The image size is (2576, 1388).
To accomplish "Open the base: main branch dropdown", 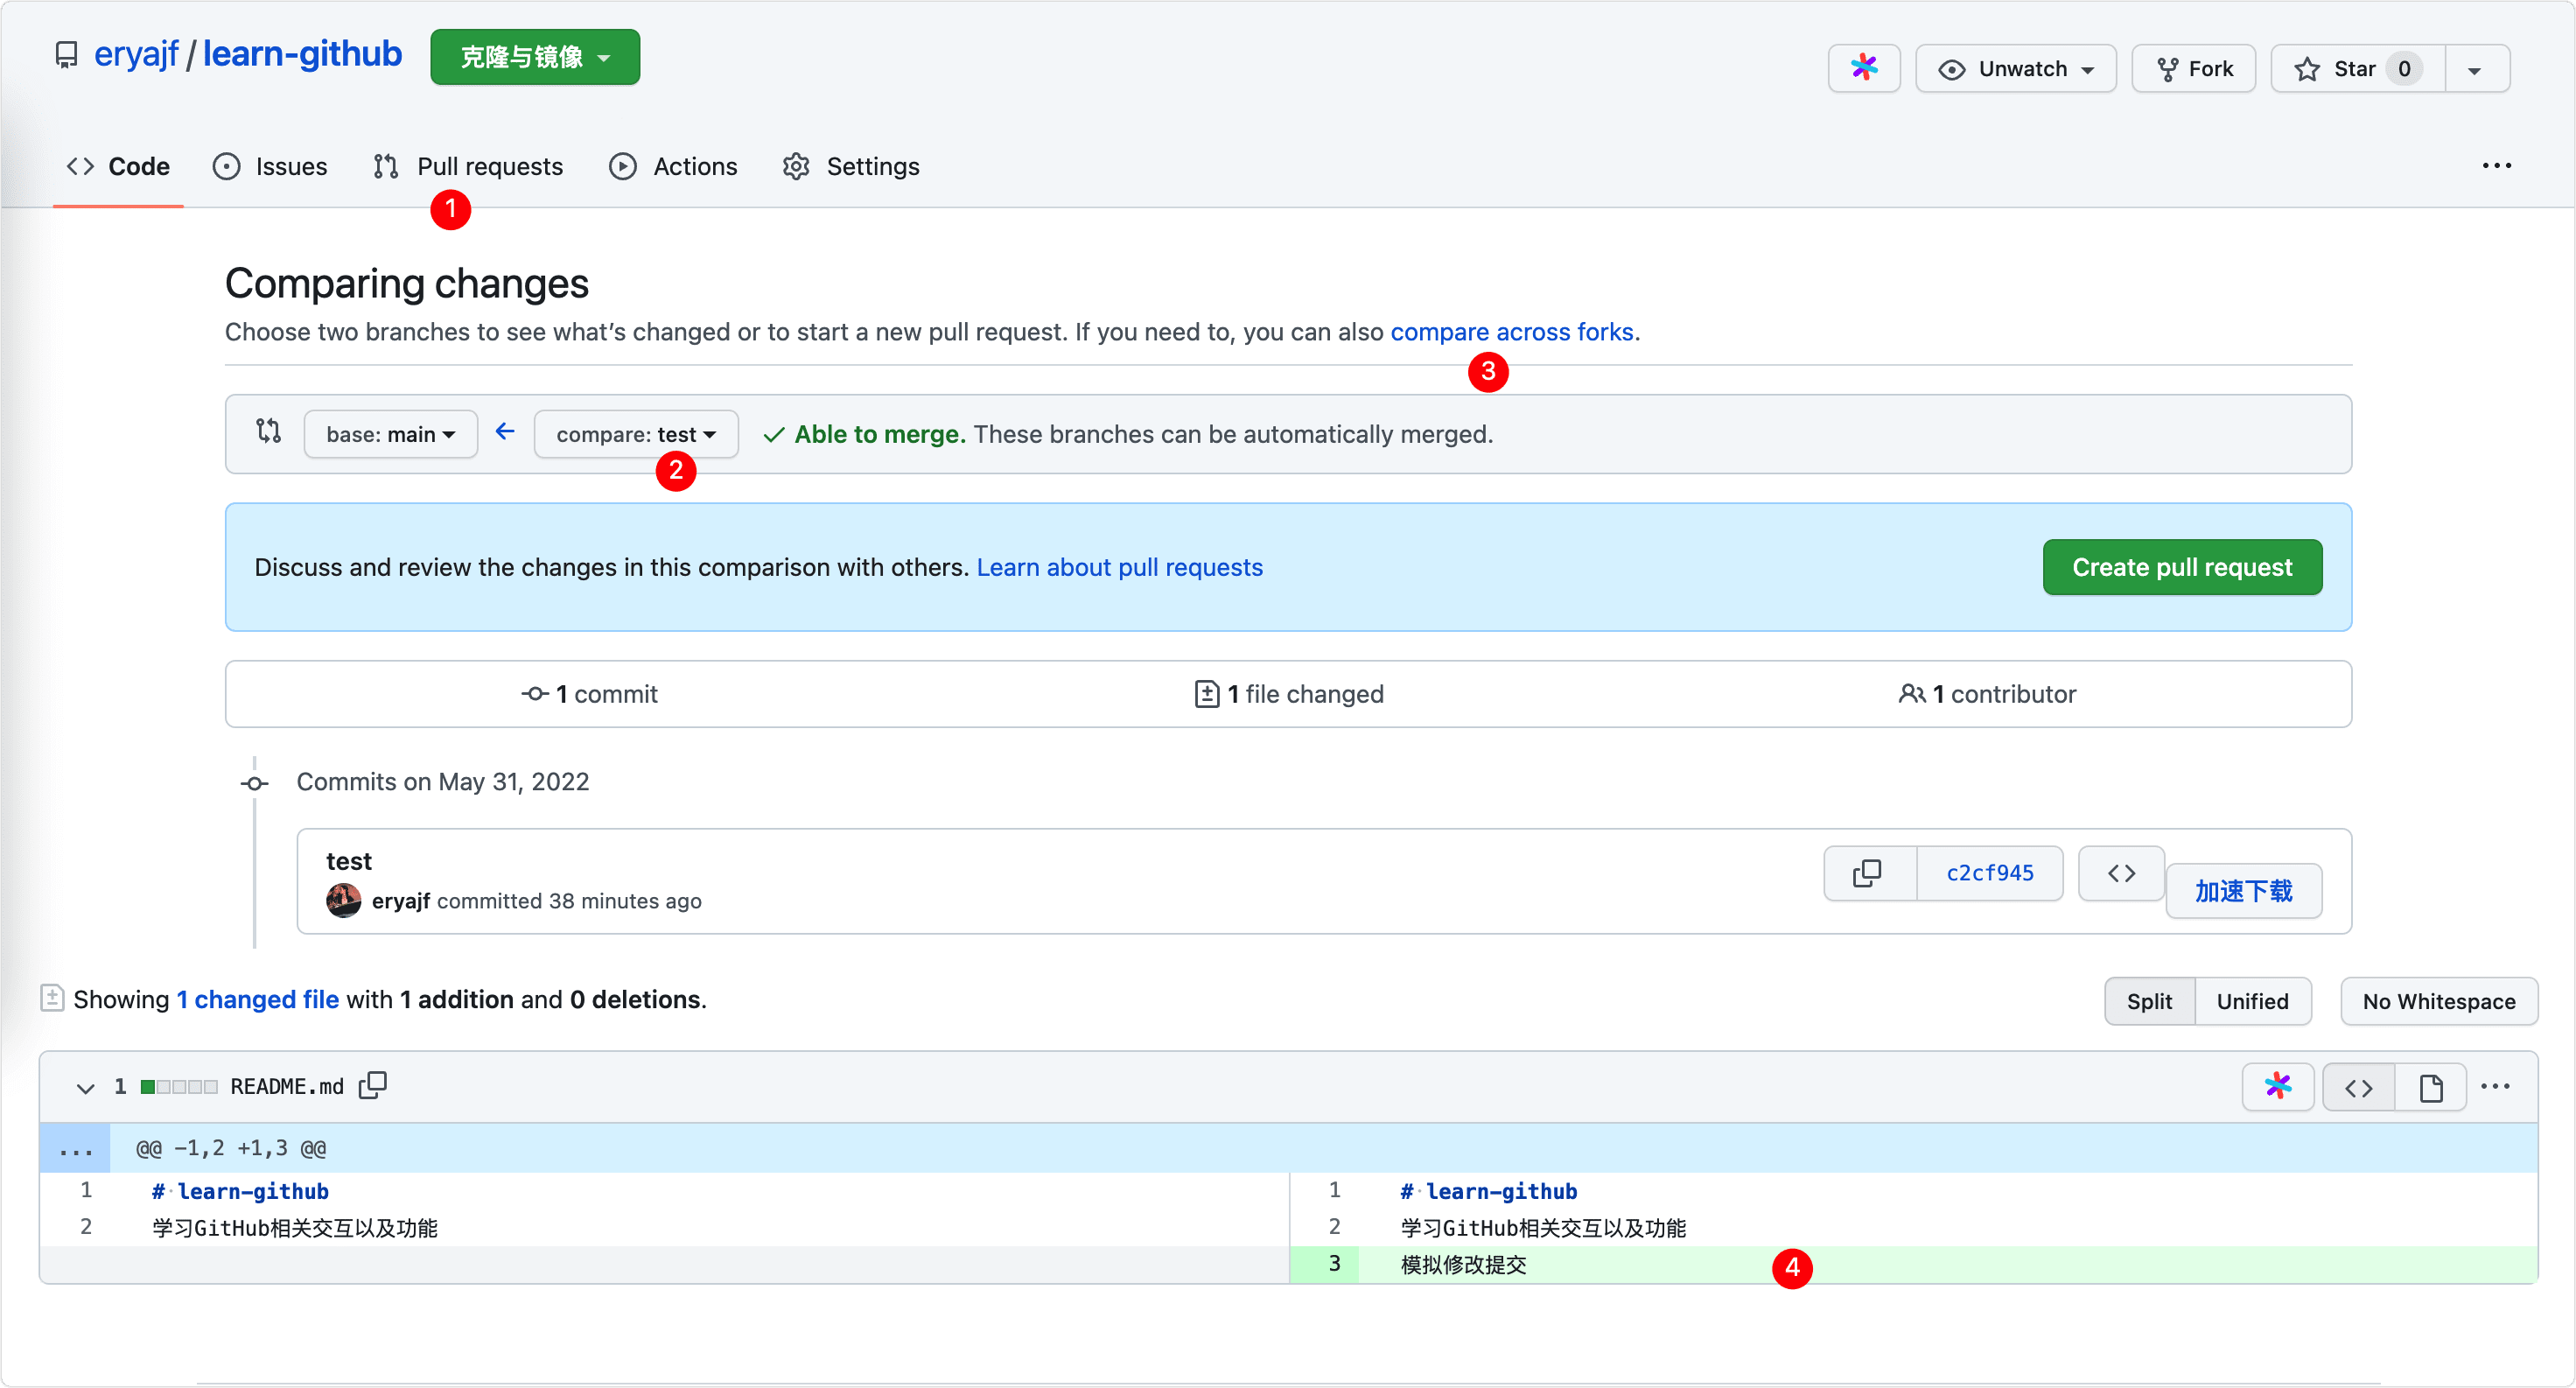I will (391, 434).
